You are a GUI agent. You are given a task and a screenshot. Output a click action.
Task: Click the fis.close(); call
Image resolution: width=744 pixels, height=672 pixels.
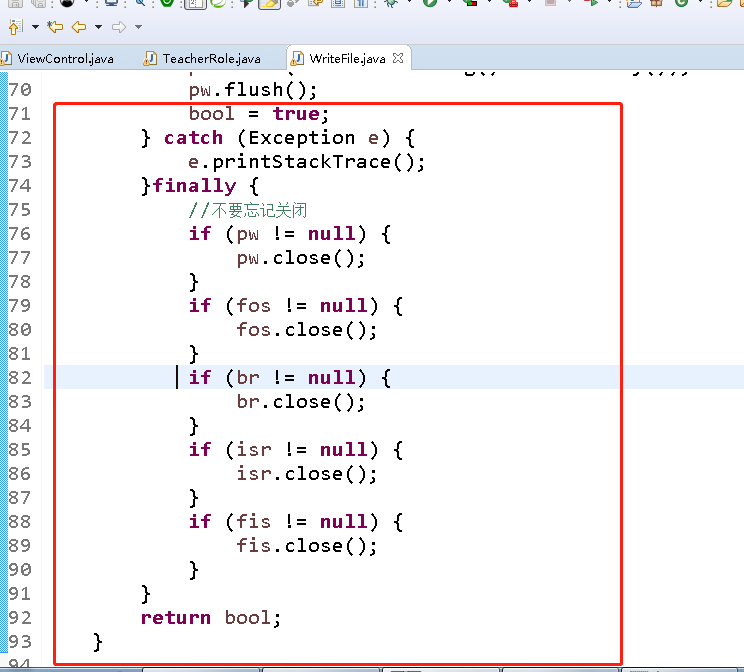click(307, 546)
